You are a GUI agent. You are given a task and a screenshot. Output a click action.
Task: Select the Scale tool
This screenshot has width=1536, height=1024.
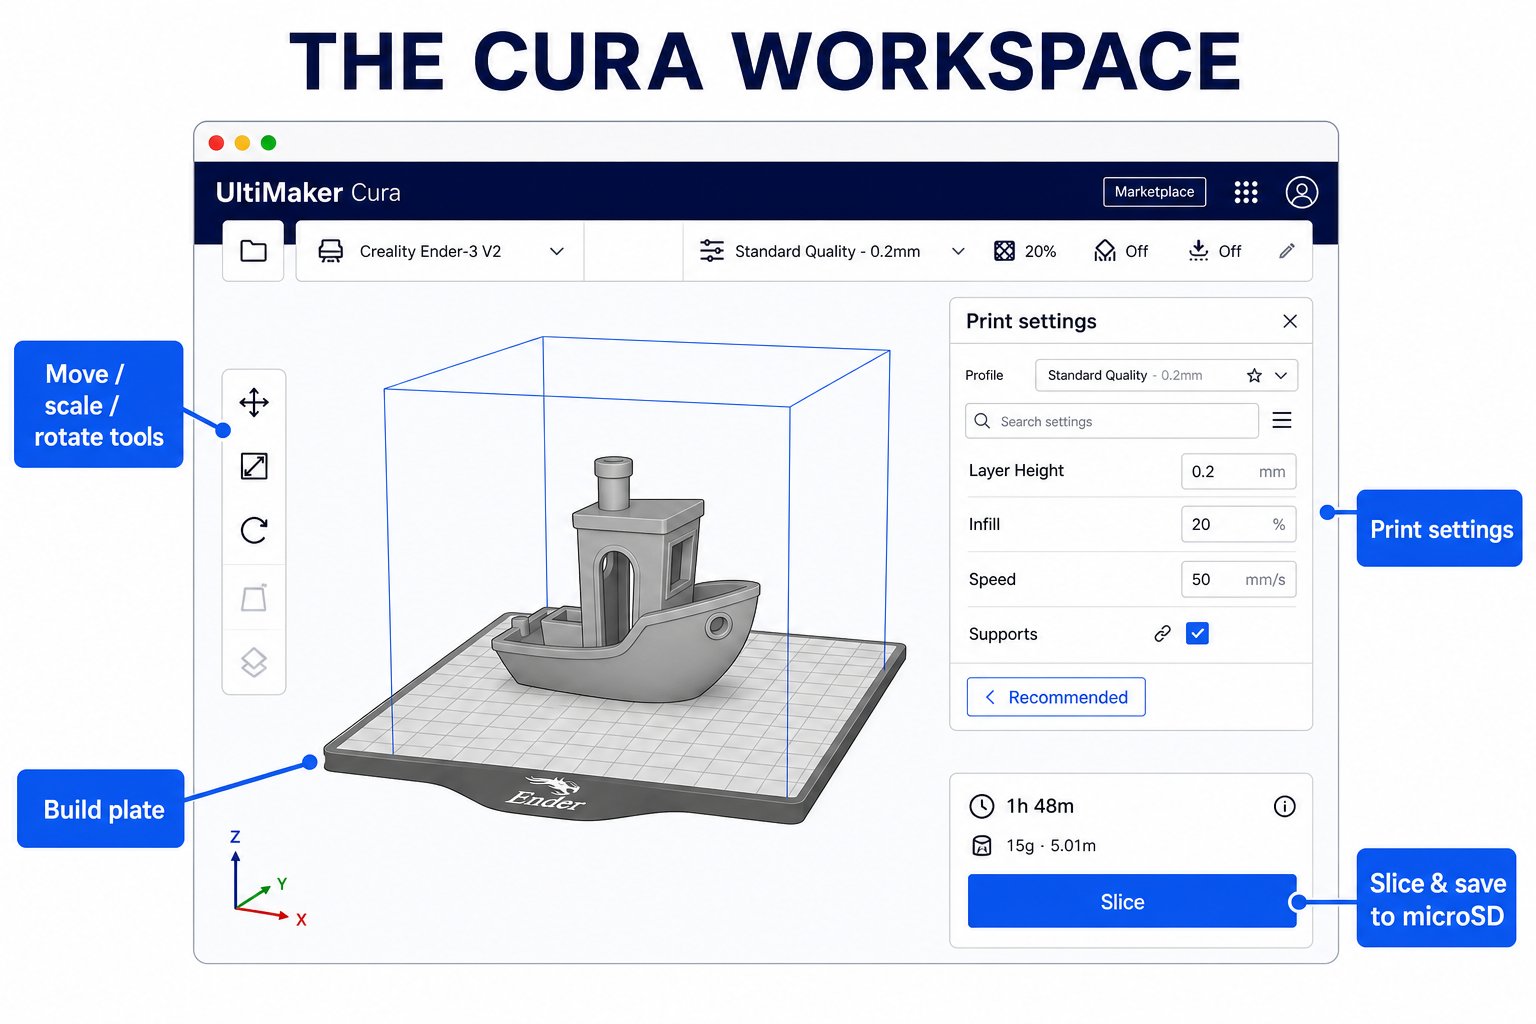tap(254, 466)
